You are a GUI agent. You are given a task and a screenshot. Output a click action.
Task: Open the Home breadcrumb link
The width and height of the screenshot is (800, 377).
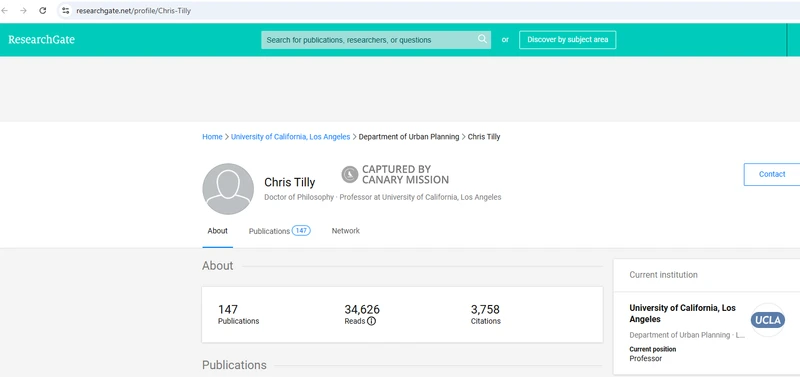(212, 137)
